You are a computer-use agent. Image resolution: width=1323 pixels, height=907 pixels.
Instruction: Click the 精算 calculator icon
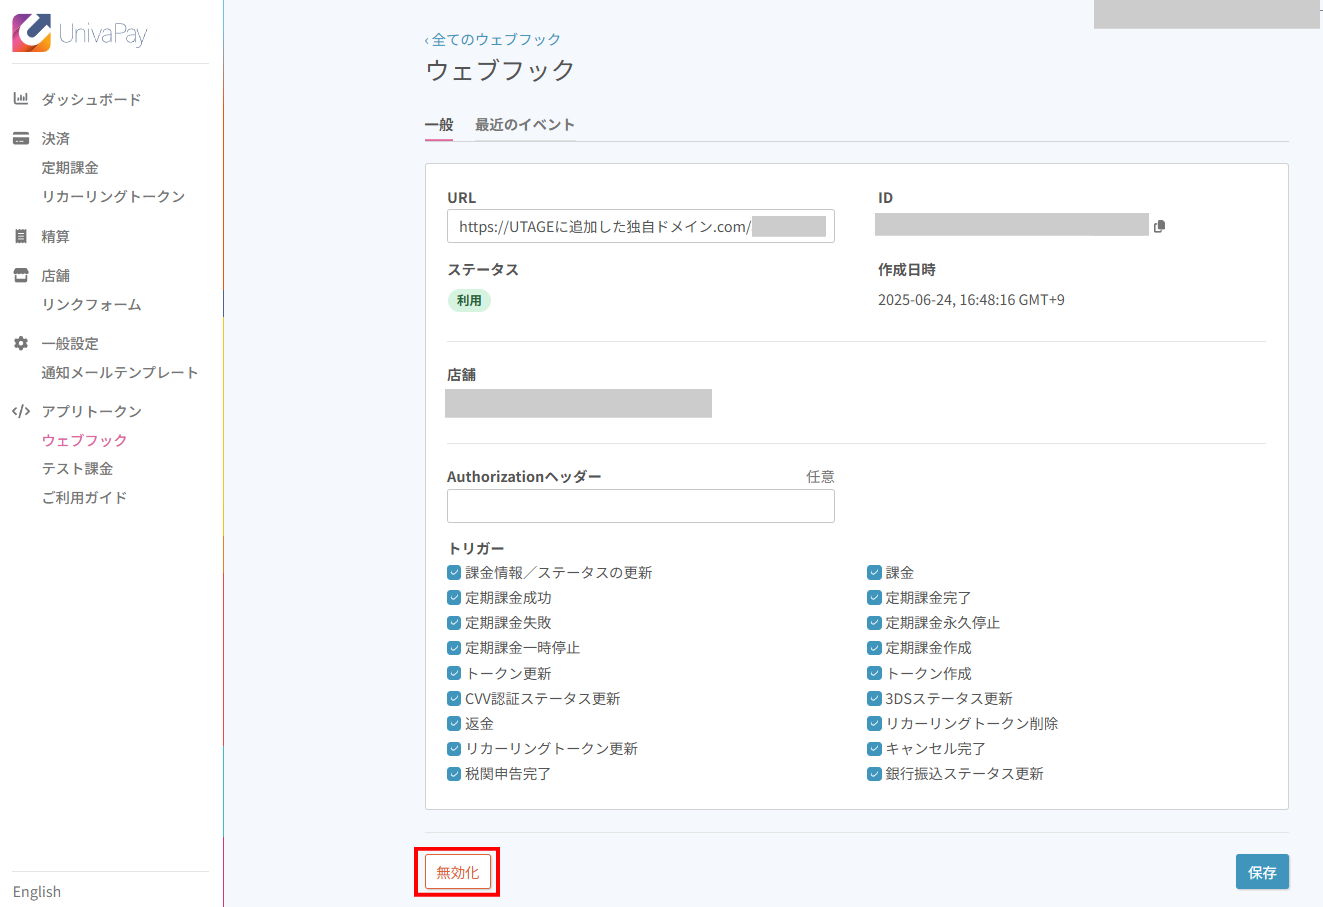21,237
